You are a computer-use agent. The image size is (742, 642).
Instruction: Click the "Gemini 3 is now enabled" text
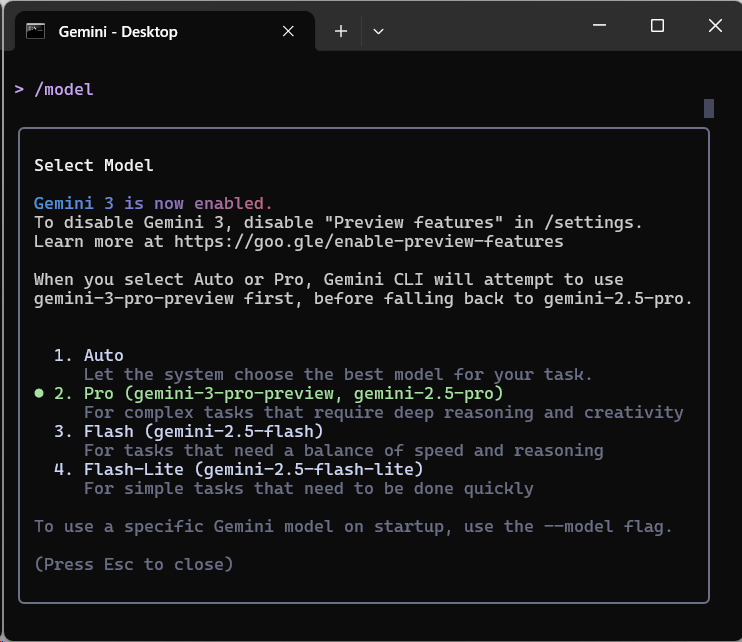pos(153,203)
